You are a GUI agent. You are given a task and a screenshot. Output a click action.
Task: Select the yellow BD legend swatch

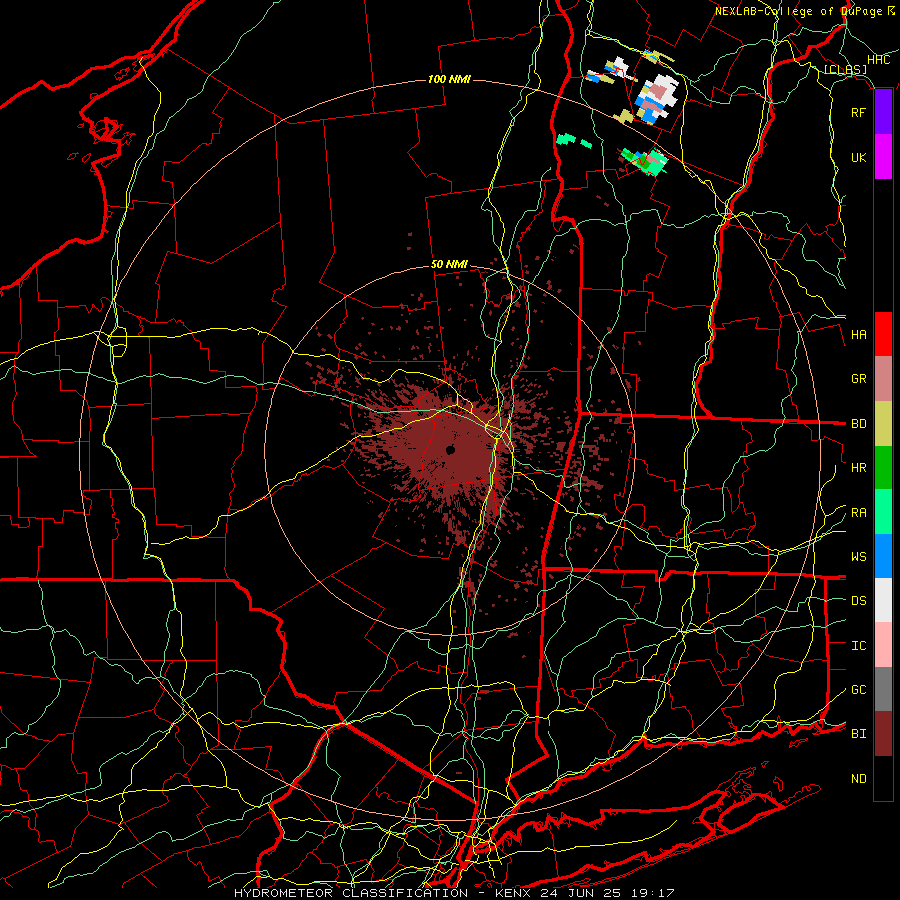[x=883, y=424]
